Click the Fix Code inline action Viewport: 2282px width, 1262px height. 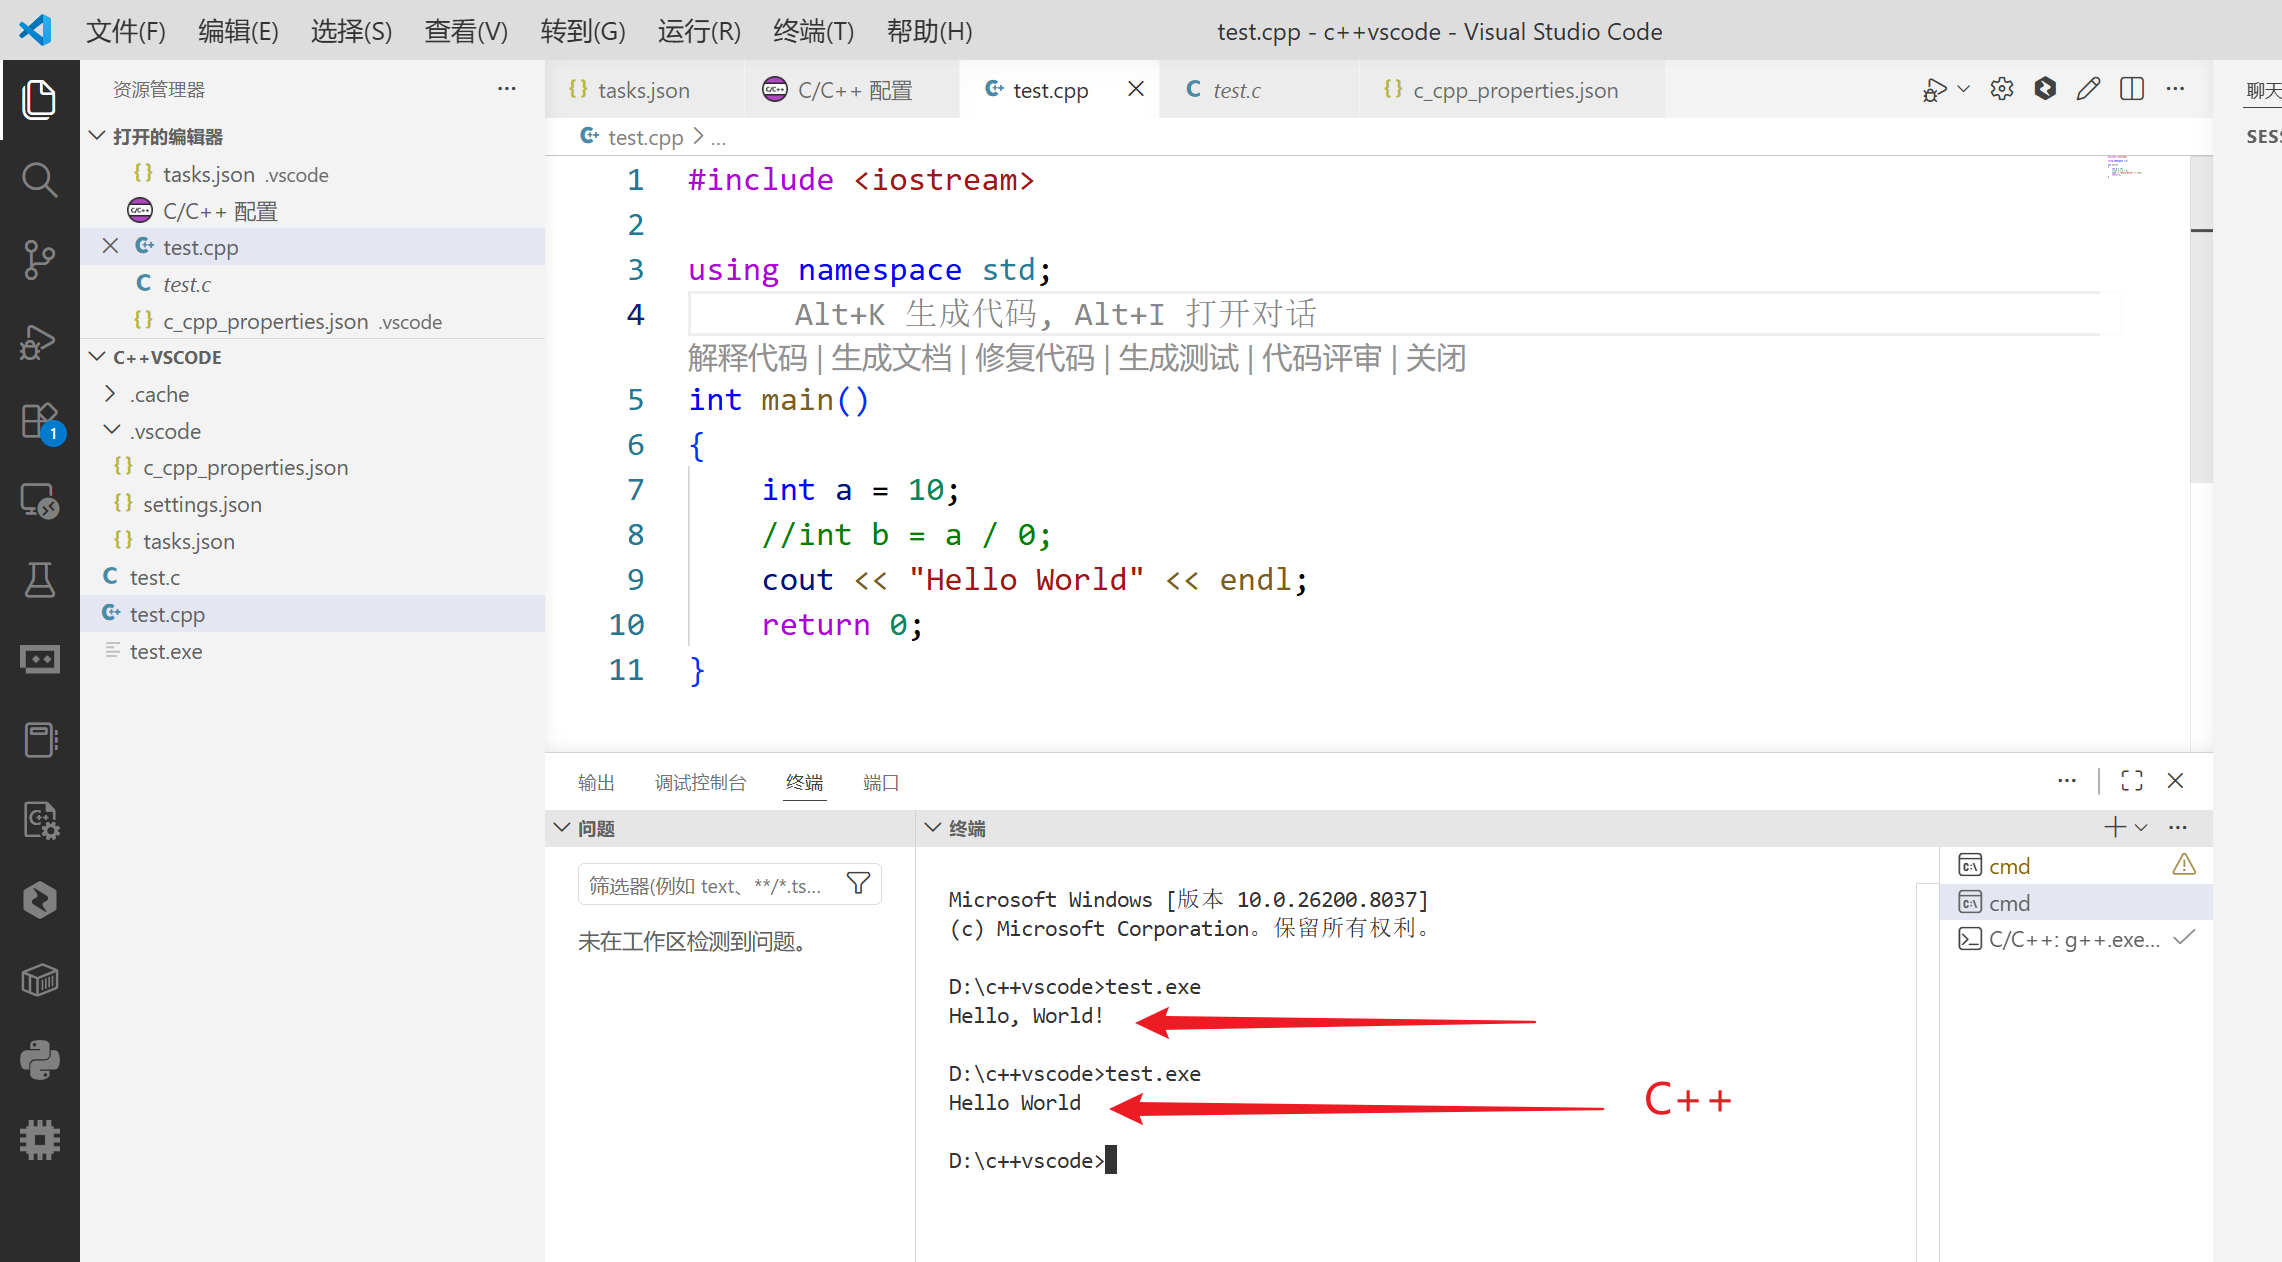point(1035,358)
